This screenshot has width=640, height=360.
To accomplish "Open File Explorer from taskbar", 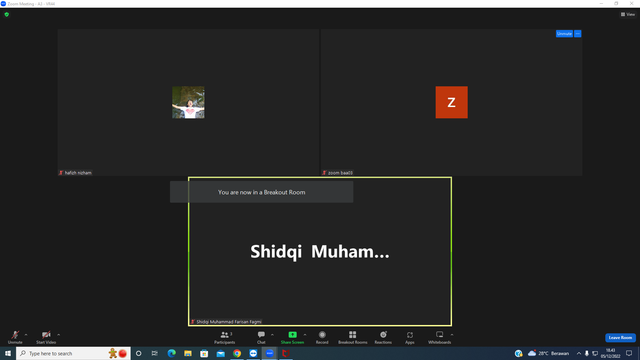I will [x=188, y=353].
